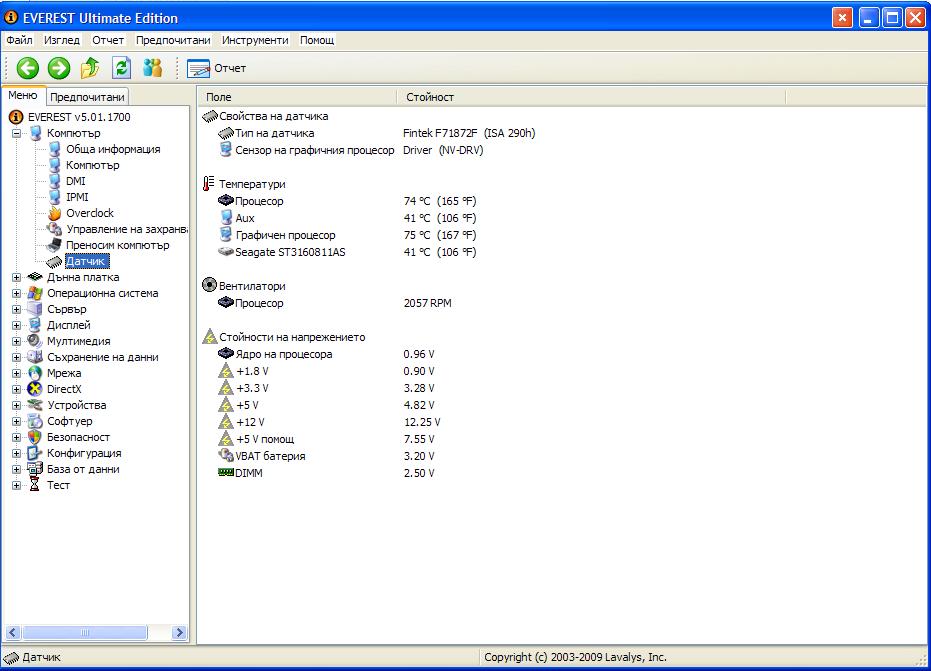Open the Изглед menu
931x671 pixels.
click(62, 40)
